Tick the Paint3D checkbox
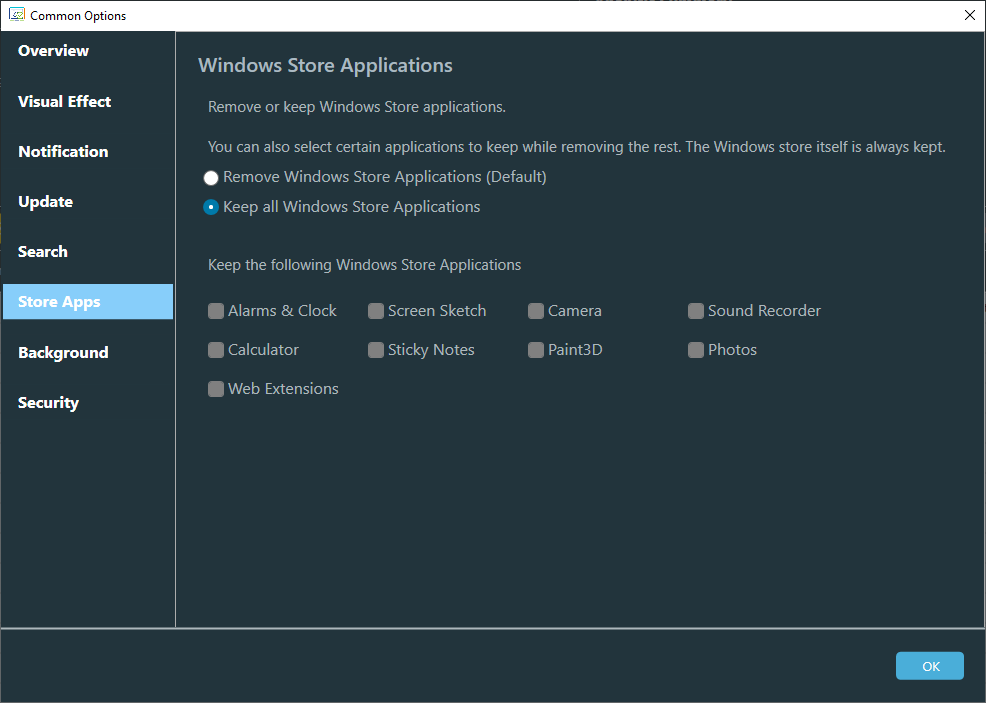Viewport: 986px width, 703px height. pos(536,350)
